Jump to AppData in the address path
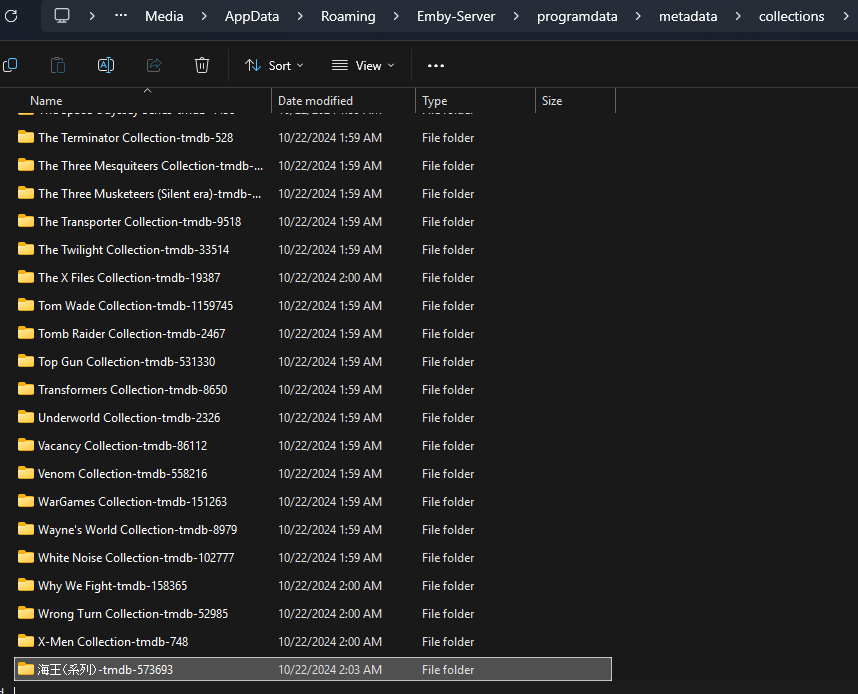 (x=252, y=16)
